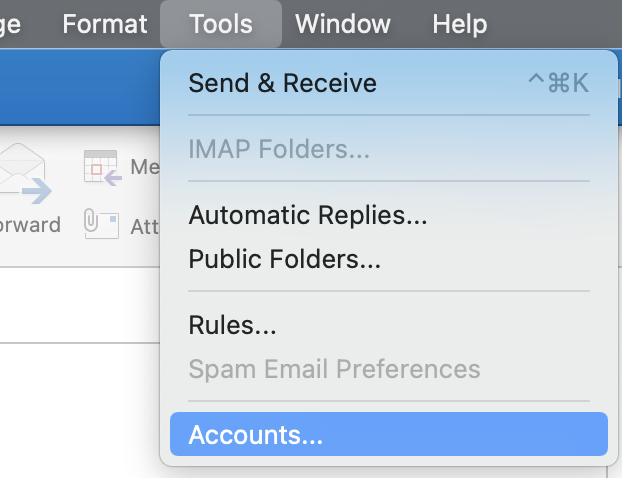Click the Attachment label beside the paperclip
Viewport: 622px width, 478px height.
click(x=145, y=227)
